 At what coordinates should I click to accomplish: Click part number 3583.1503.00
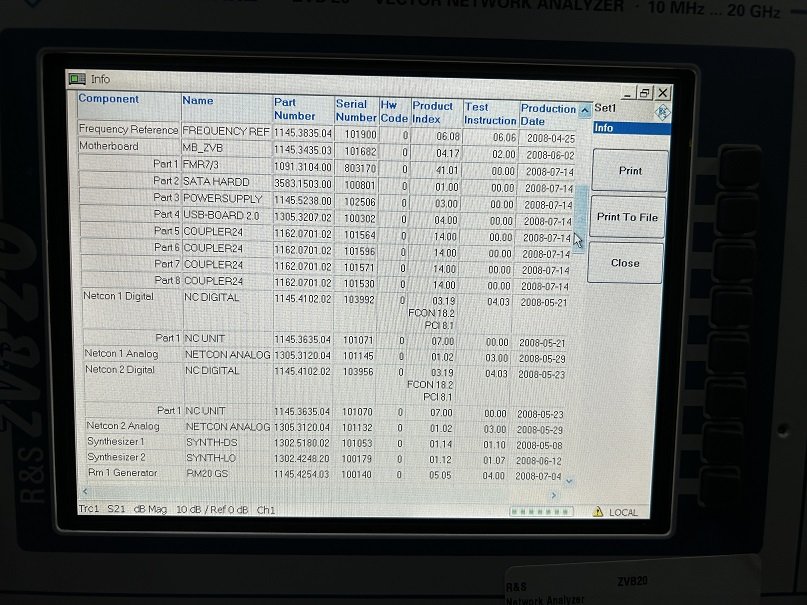pos(303,184)
